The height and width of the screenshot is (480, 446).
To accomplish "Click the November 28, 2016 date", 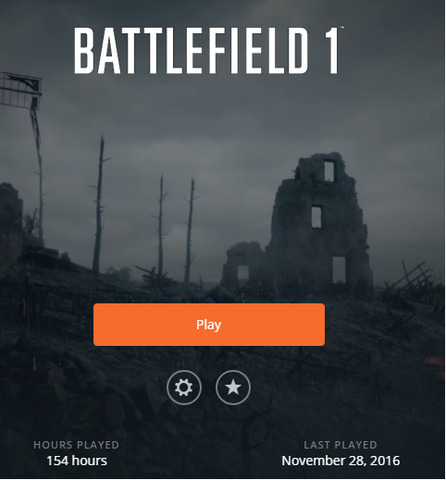I will tap(341, 461).
